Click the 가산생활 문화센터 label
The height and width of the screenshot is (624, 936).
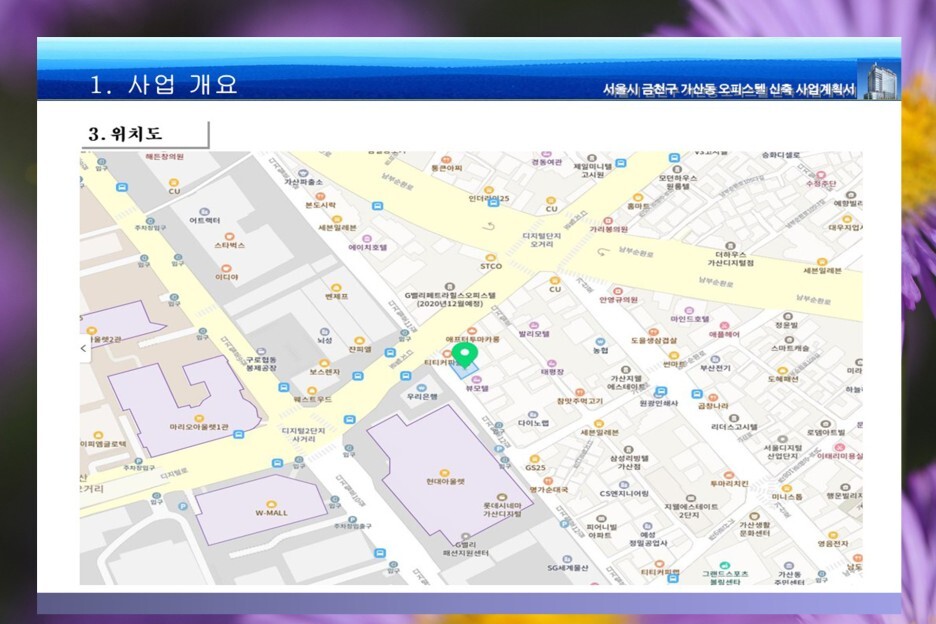755,528
